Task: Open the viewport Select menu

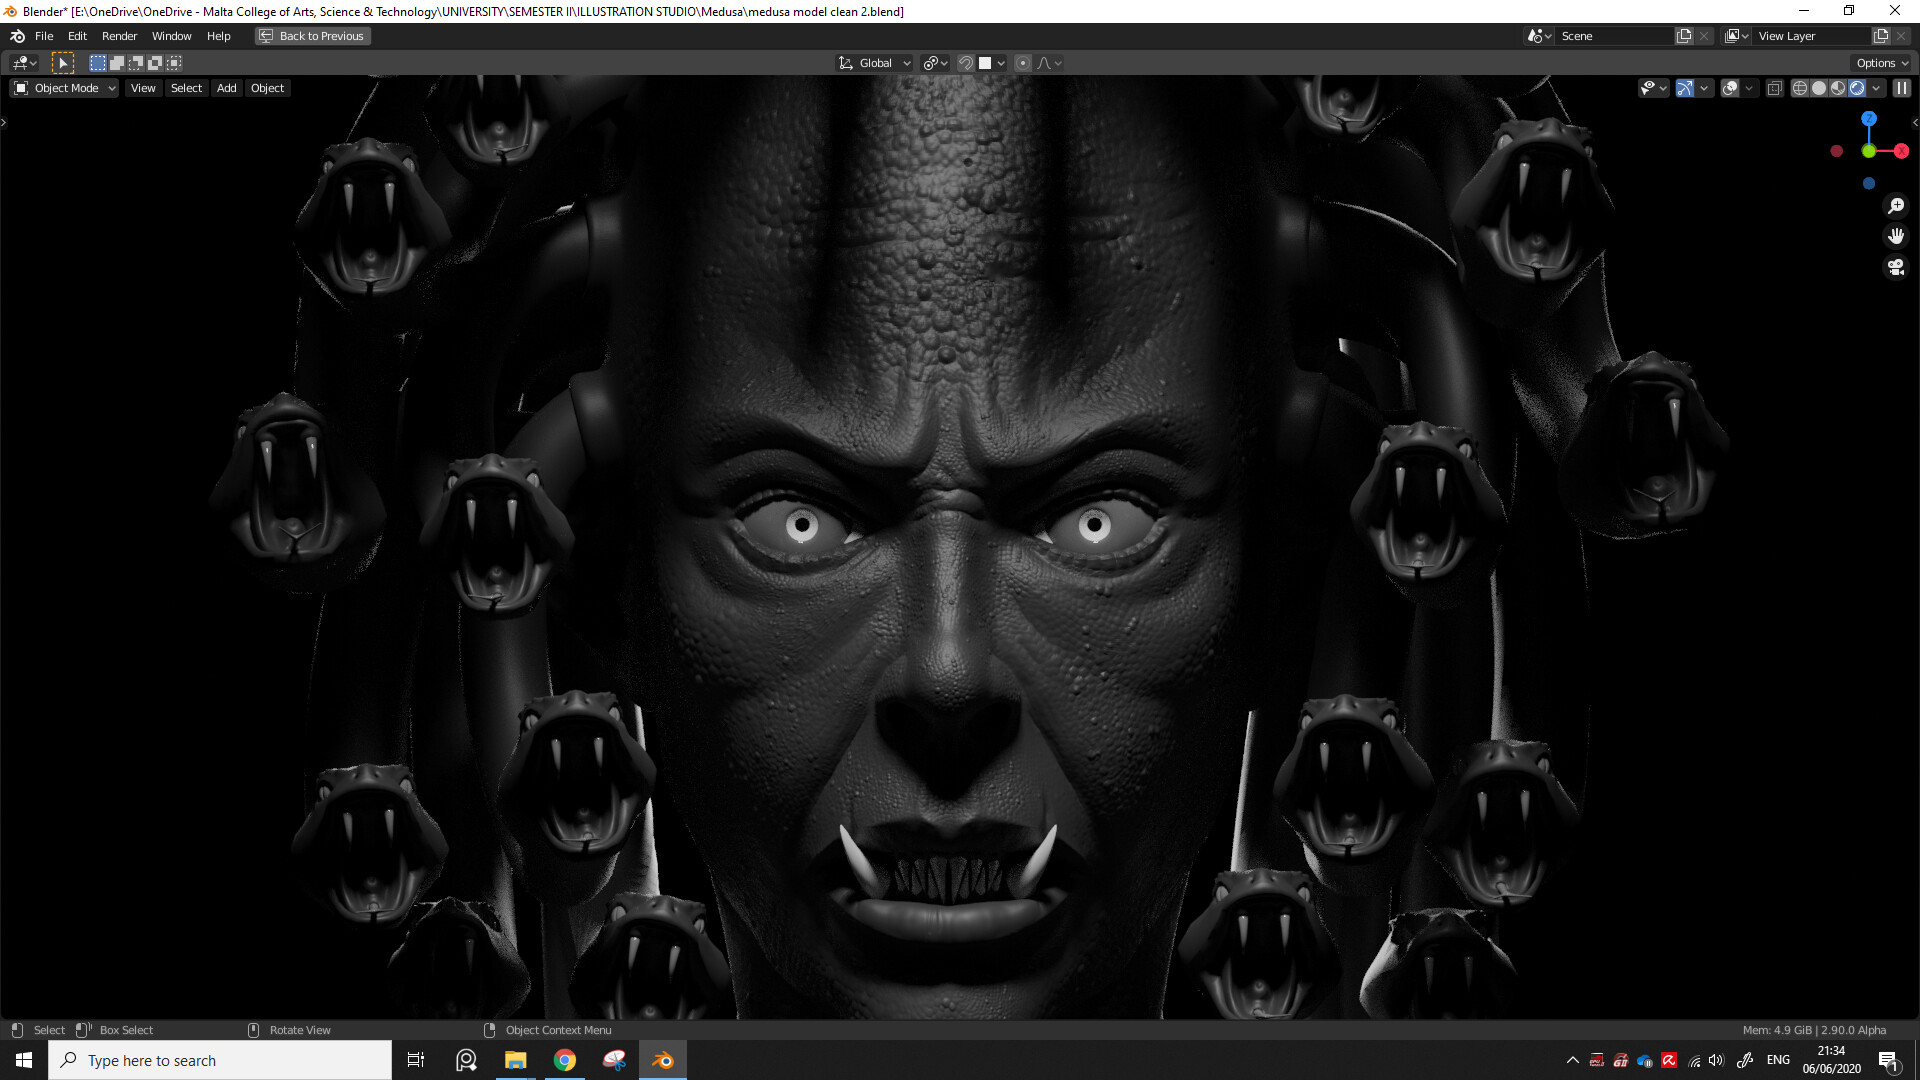Action: pos(186,88)
